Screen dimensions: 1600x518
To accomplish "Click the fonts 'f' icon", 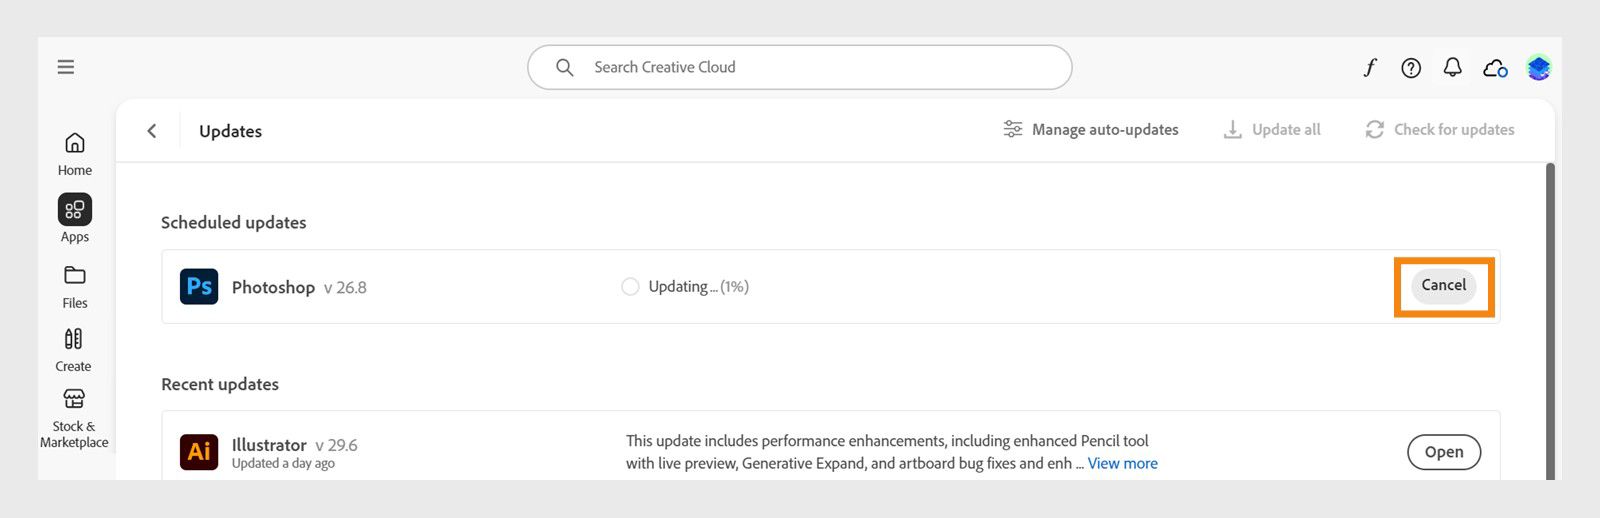I will [x=1370, y=67].
